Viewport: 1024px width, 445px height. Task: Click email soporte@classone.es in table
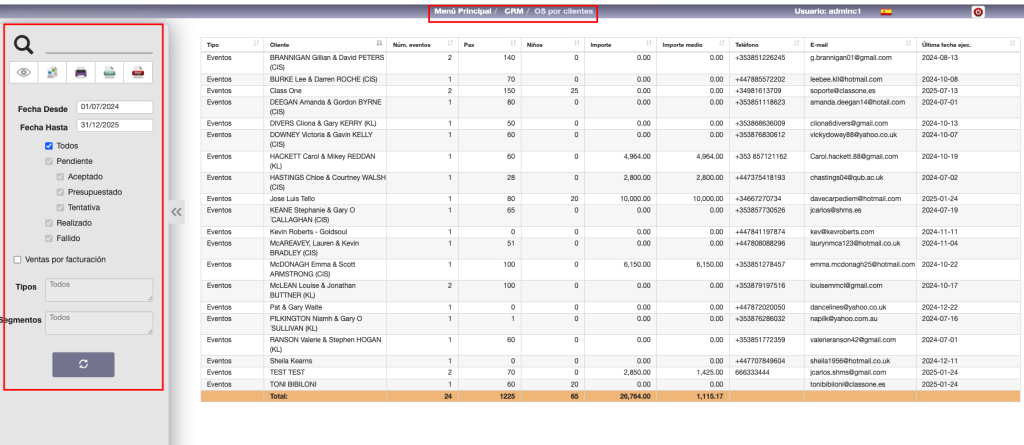coord(844,90)
